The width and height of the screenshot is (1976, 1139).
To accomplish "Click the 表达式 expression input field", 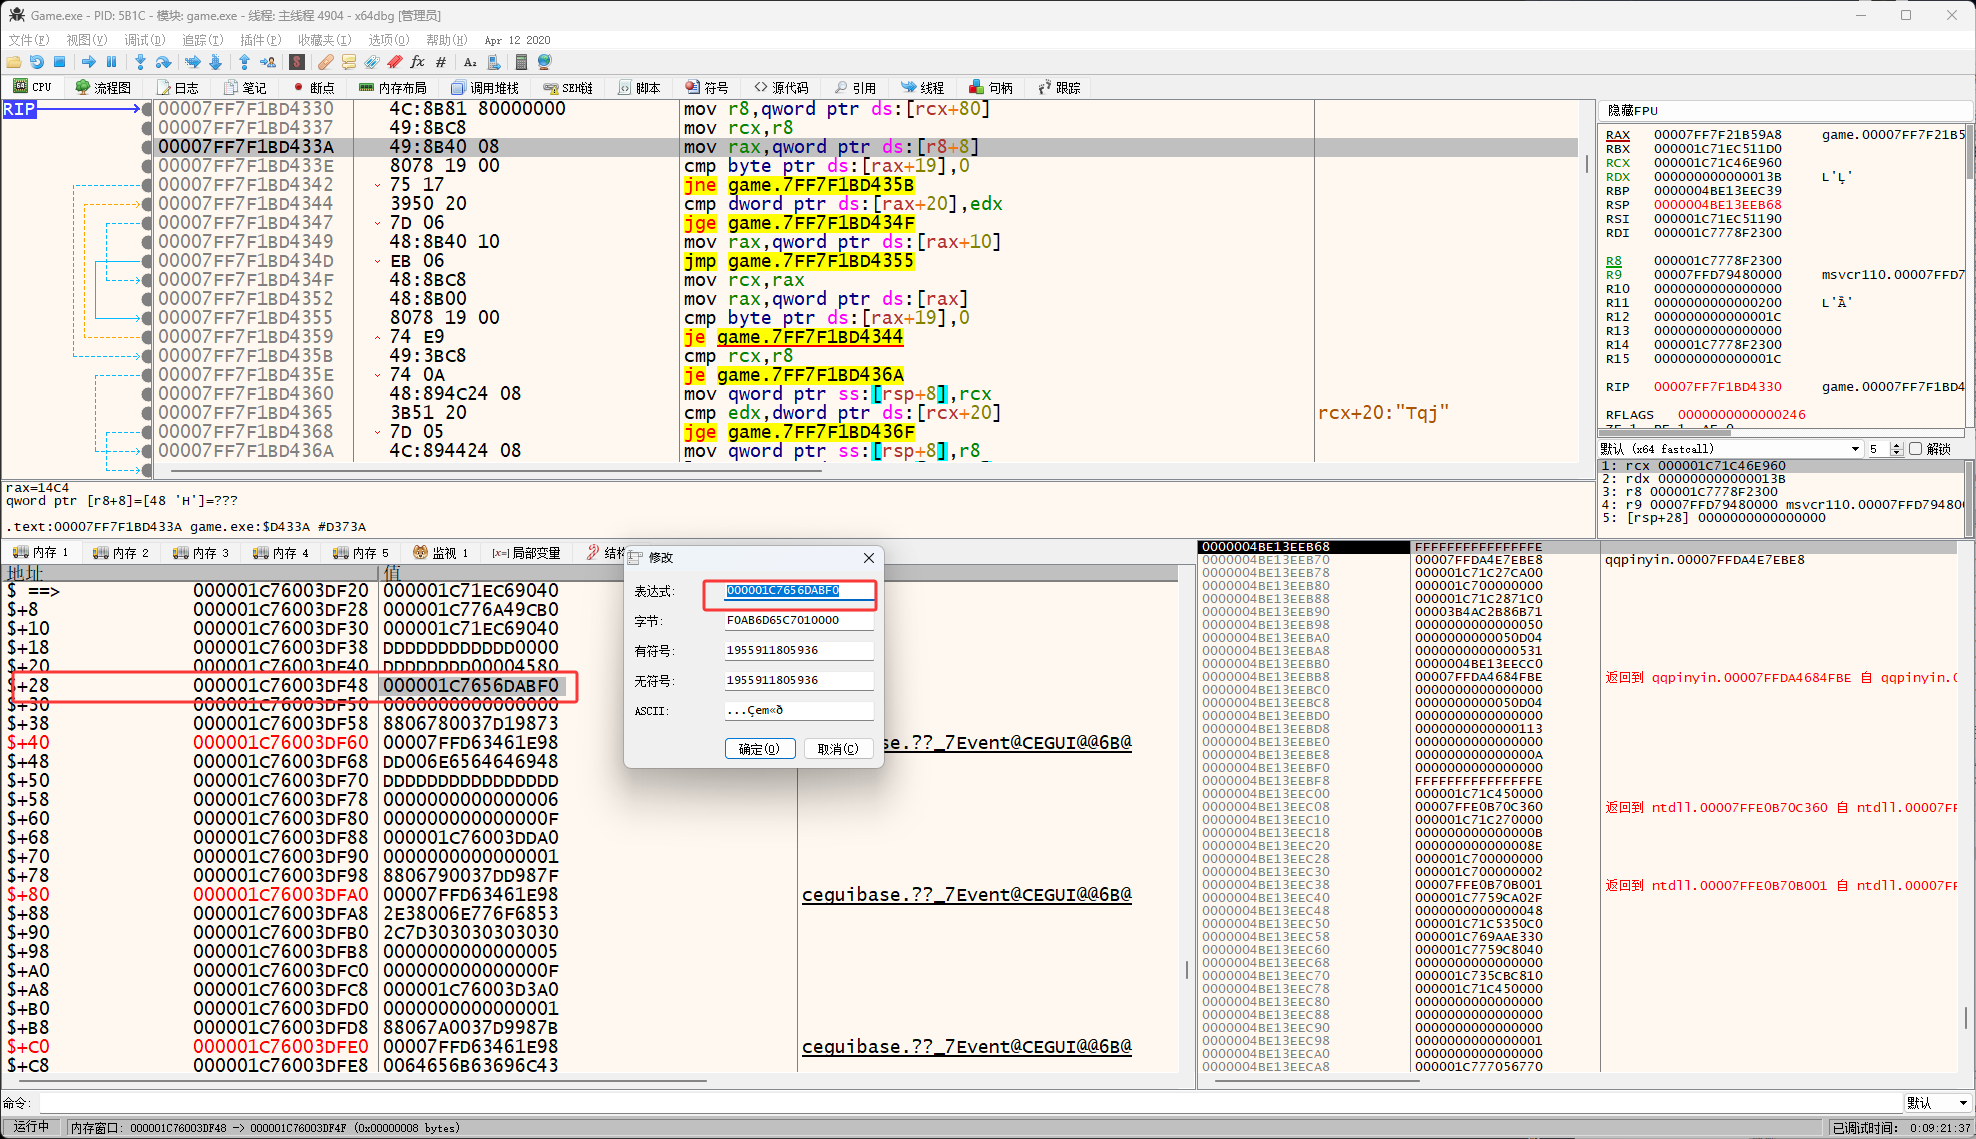I will 797,591.
